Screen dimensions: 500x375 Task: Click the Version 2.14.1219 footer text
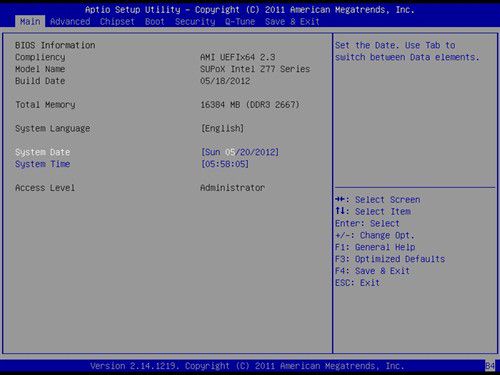[247, 366]
